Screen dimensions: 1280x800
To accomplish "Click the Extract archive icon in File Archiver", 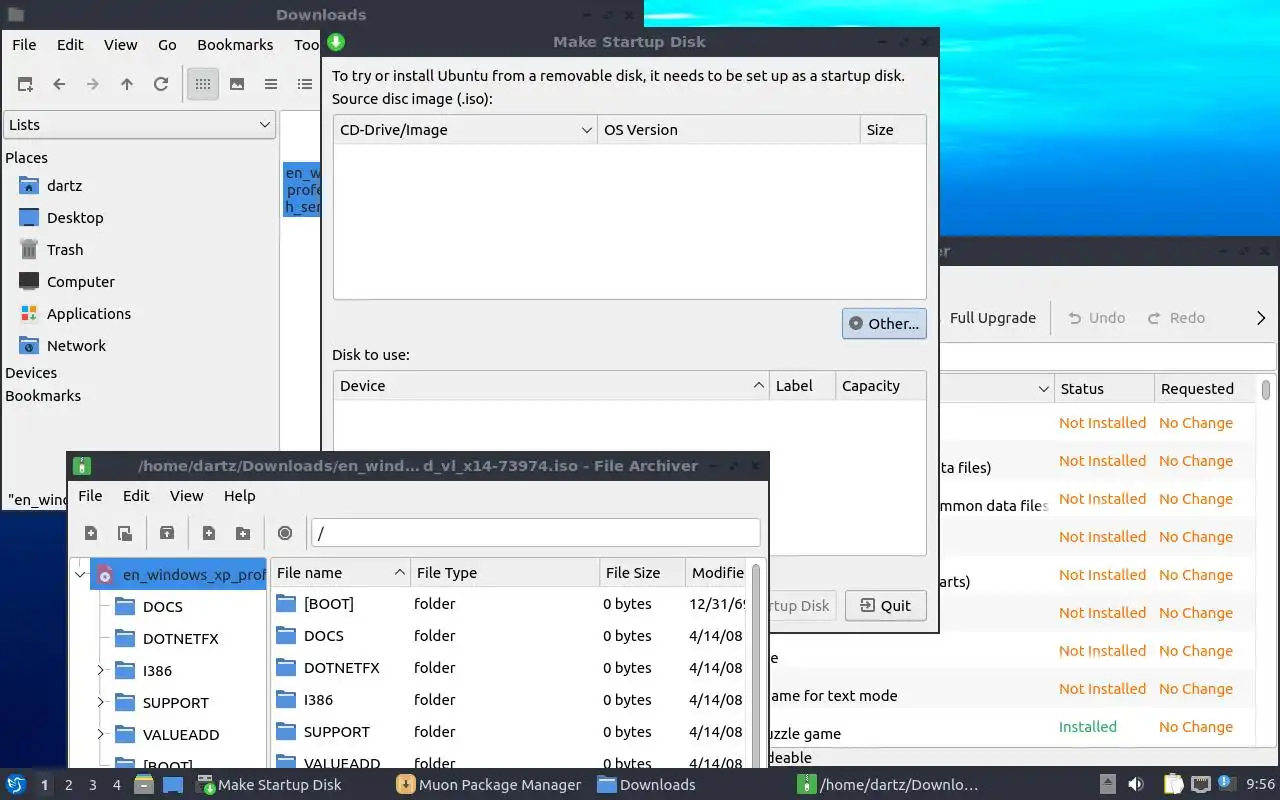I will [x=167, y=533].
